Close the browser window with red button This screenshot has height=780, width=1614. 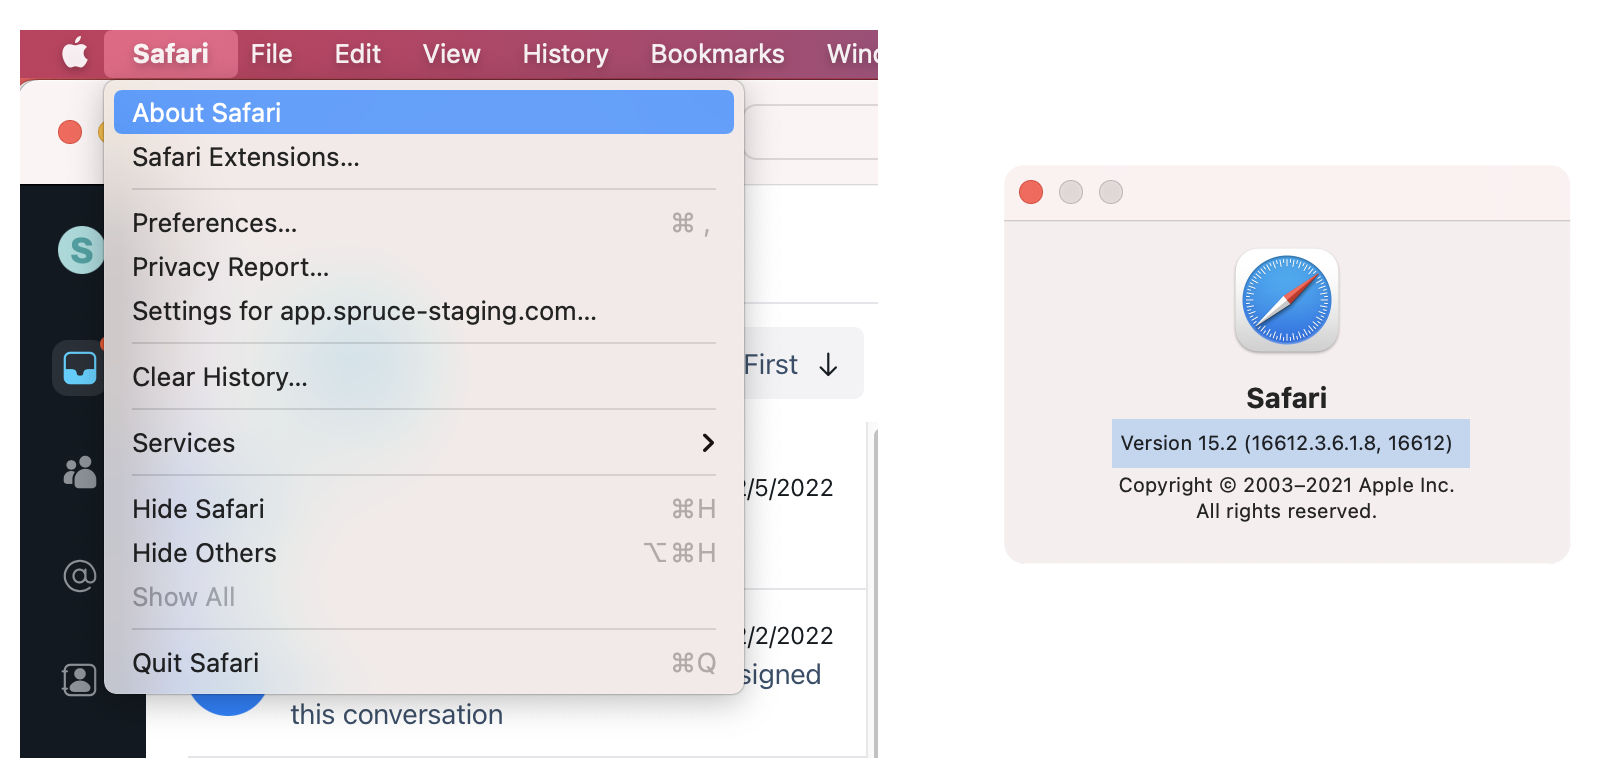pos(70,132)
